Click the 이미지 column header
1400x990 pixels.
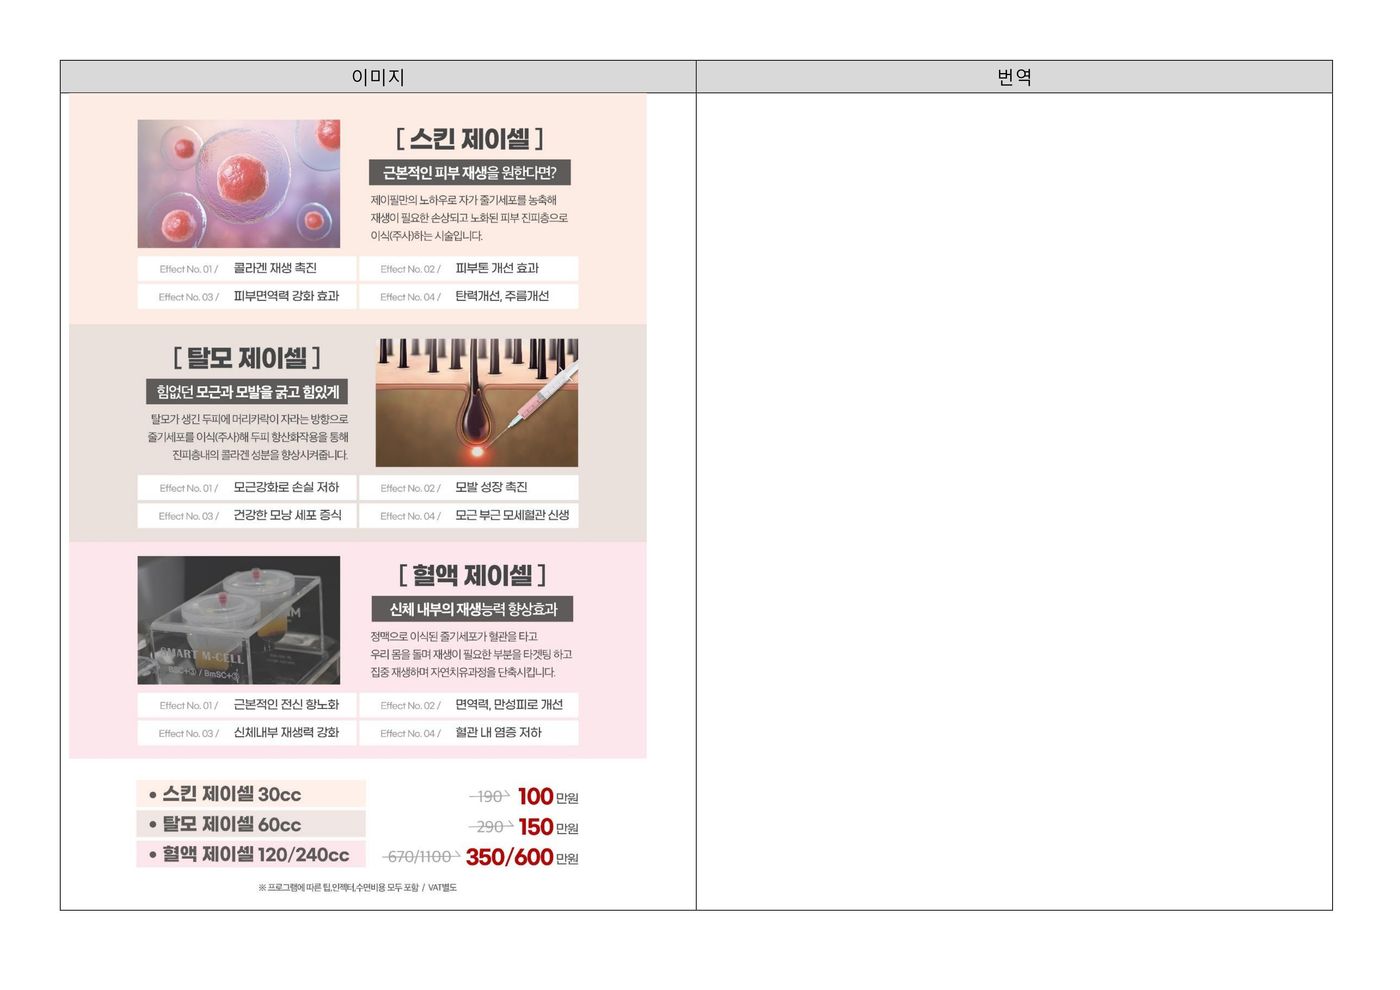[x=378, y=77]
